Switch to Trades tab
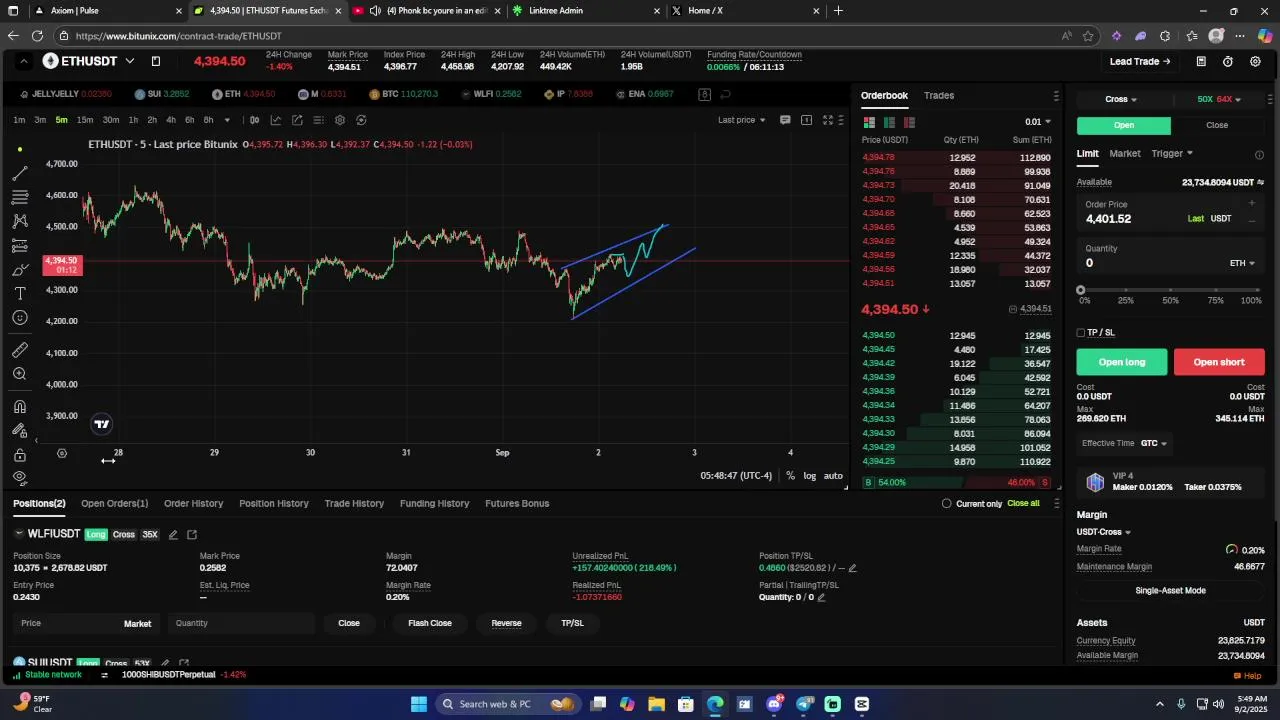Screen dimensions: 1280x720 (x=939, y=95)
